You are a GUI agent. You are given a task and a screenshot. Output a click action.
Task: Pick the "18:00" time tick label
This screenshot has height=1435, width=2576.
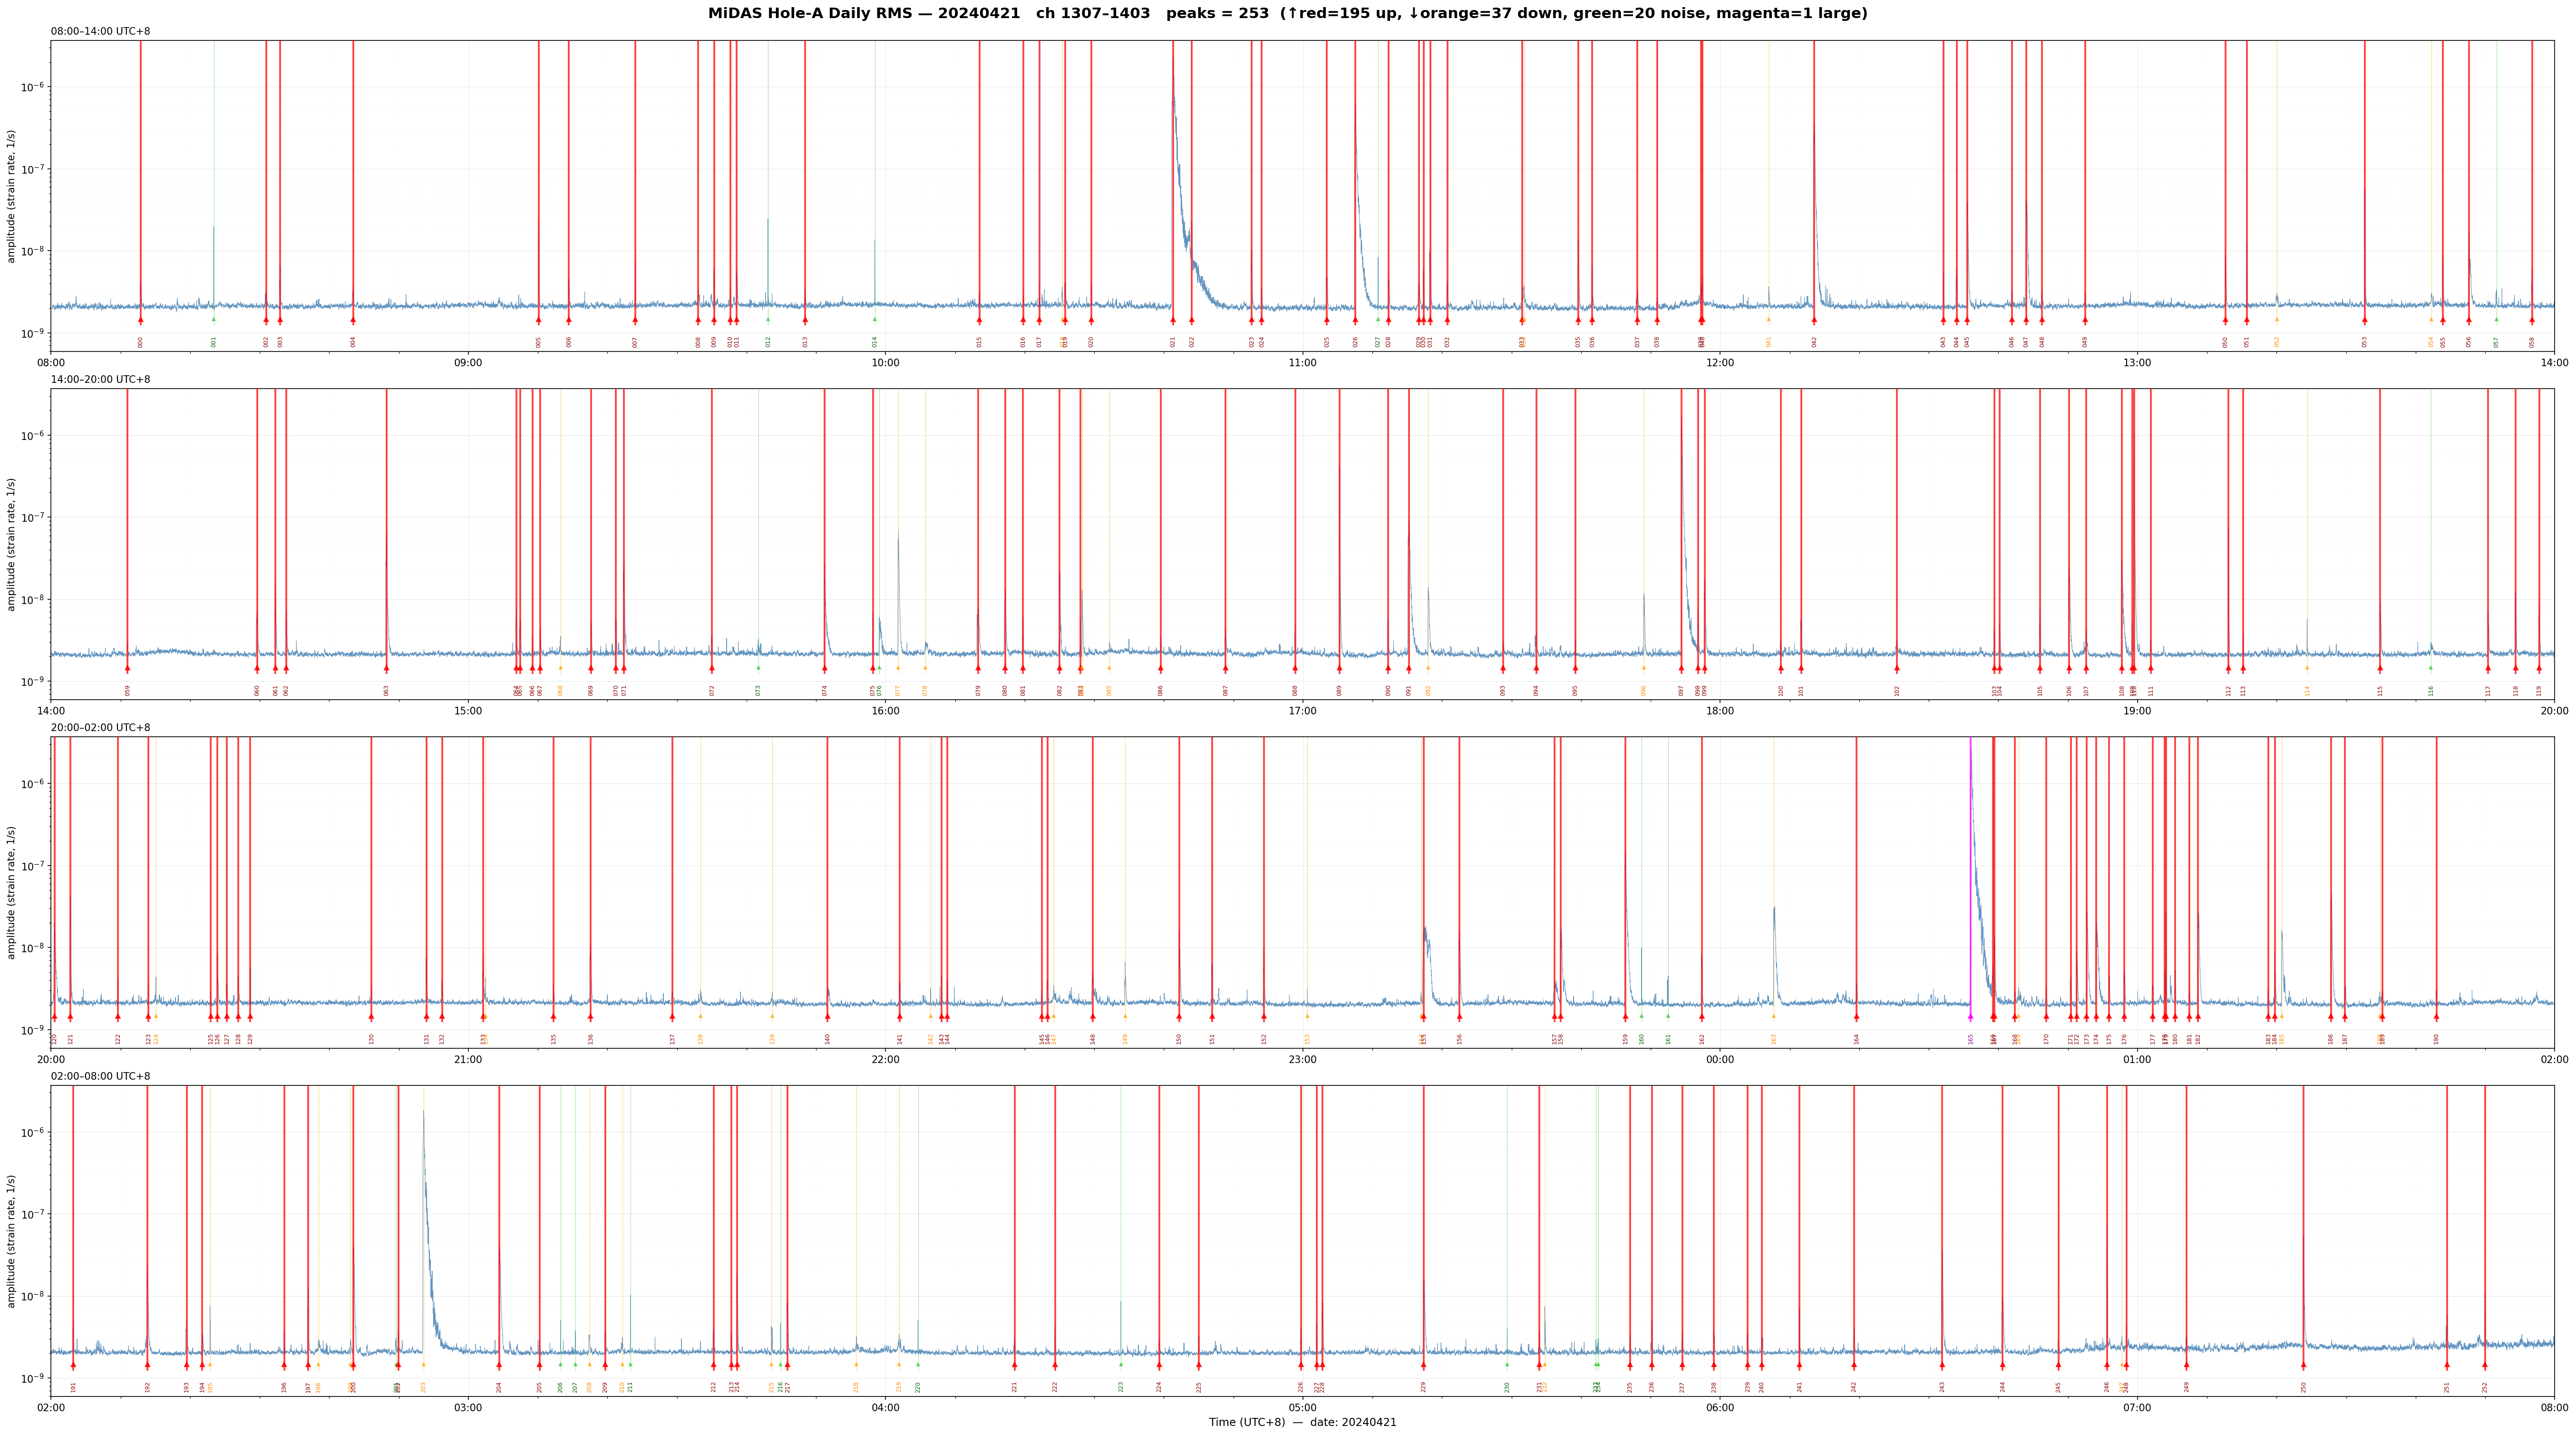tap(1720, 711)
